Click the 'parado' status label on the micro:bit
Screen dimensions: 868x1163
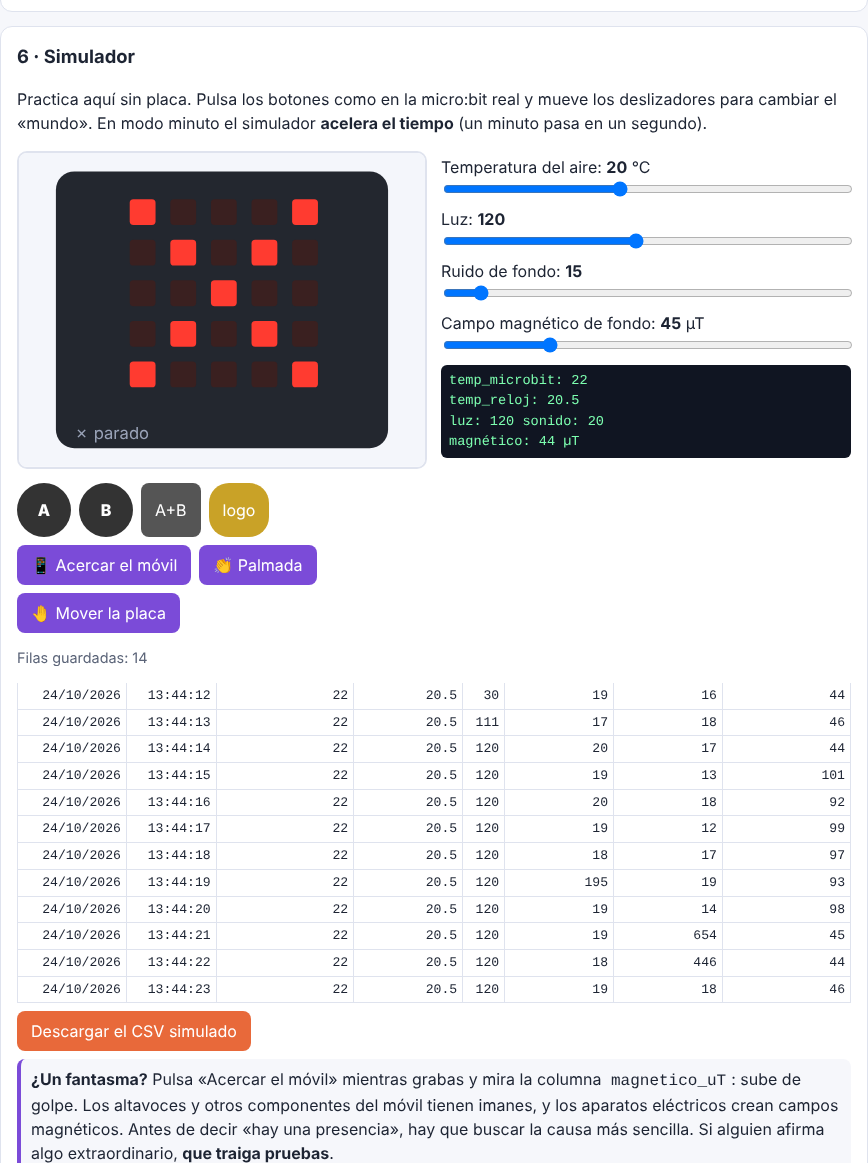point(113,433)
